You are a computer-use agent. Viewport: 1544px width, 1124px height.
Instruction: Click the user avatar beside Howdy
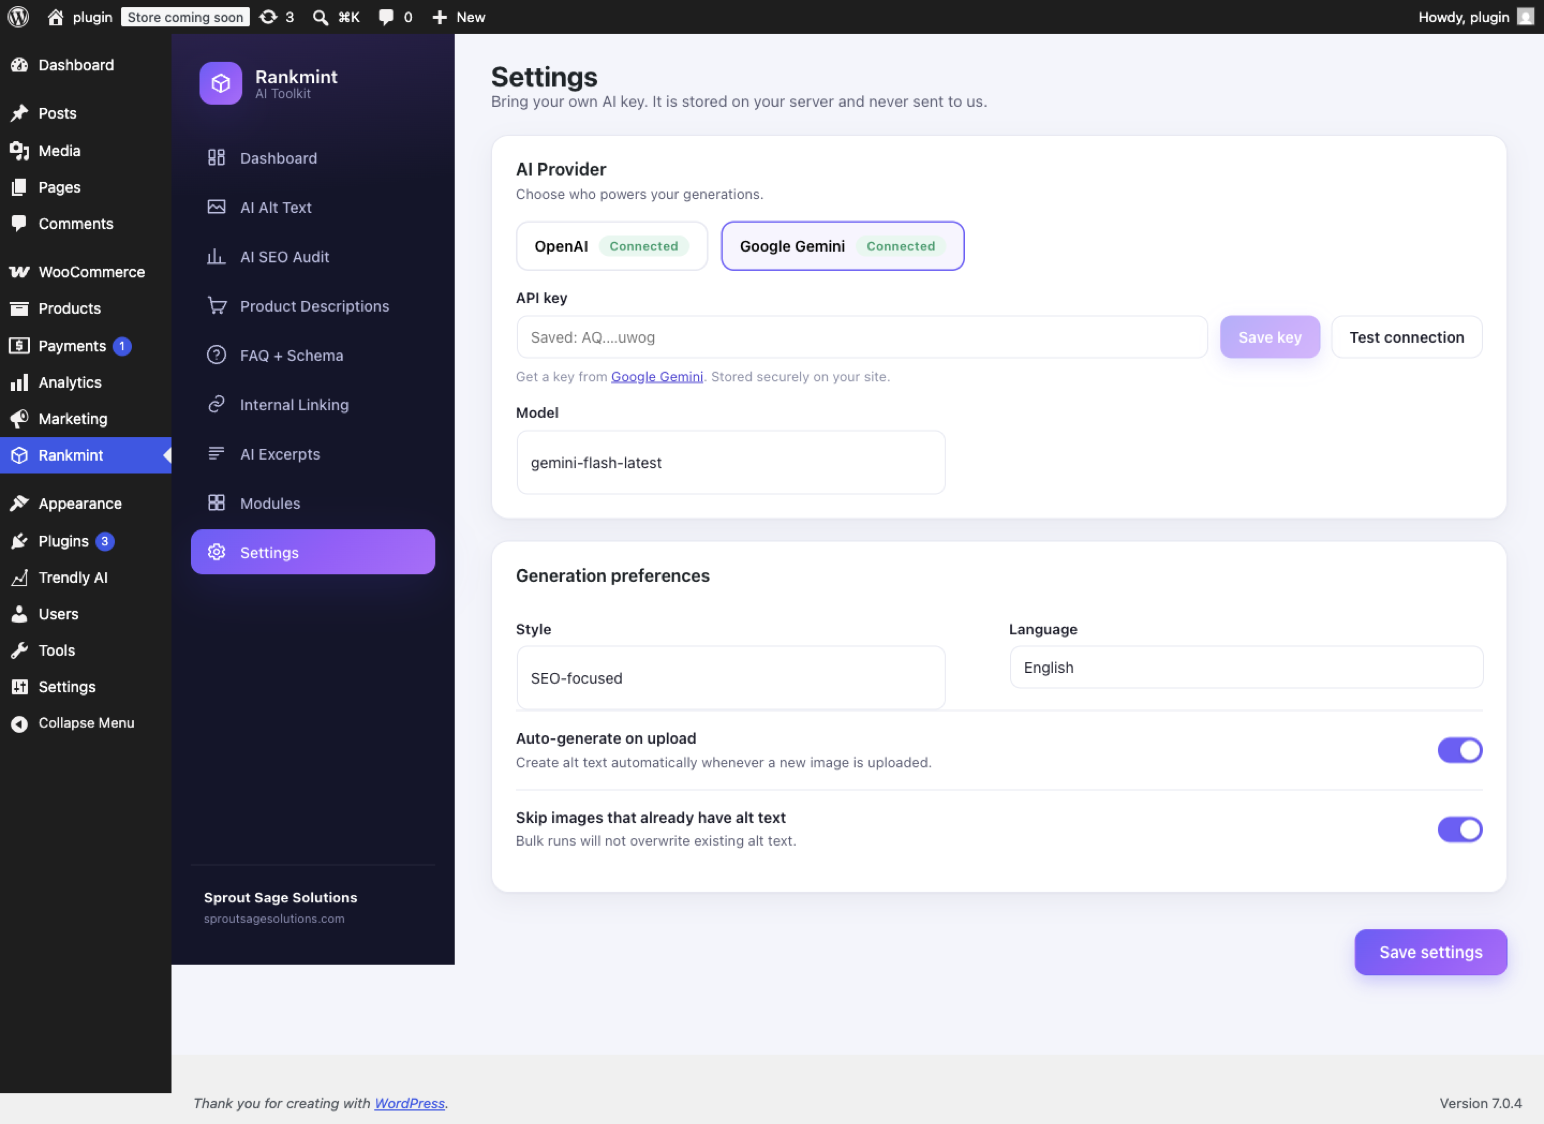pos(1525,17)
